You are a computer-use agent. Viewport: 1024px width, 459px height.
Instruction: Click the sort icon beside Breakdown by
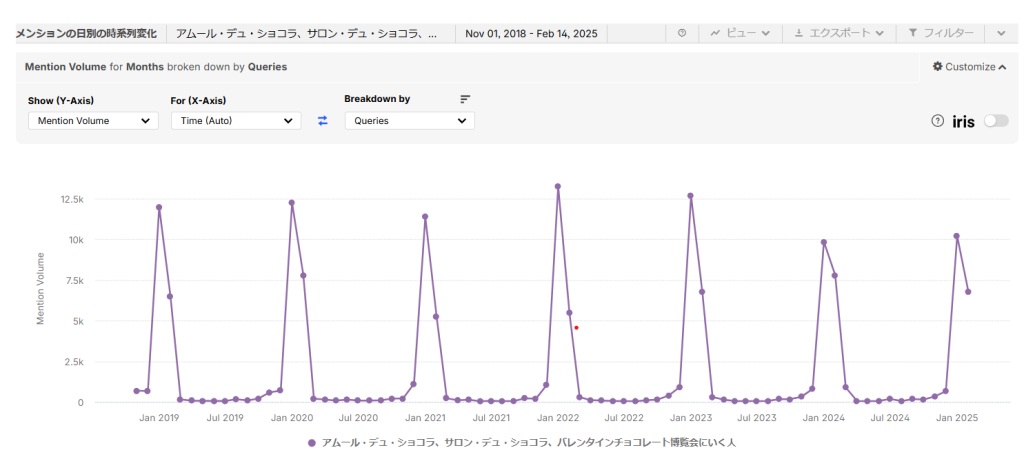coord(465,99)
